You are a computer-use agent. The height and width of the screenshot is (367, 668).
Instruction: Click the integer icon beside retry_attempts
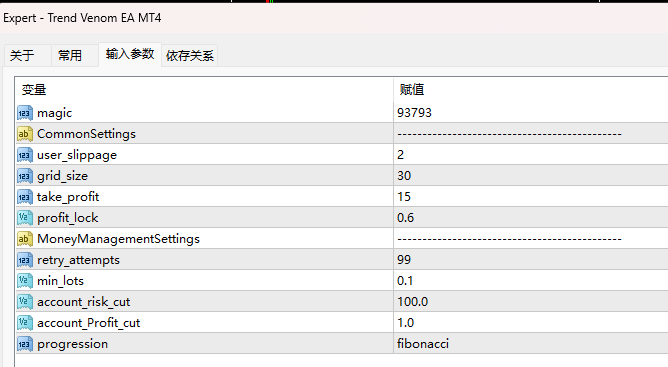point(25,260)
